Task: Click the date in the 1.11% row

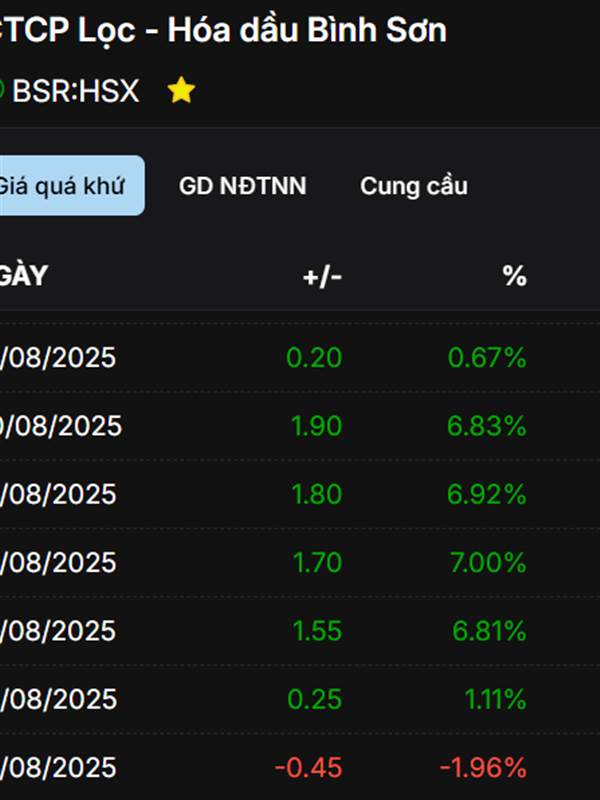Action: 58,699
